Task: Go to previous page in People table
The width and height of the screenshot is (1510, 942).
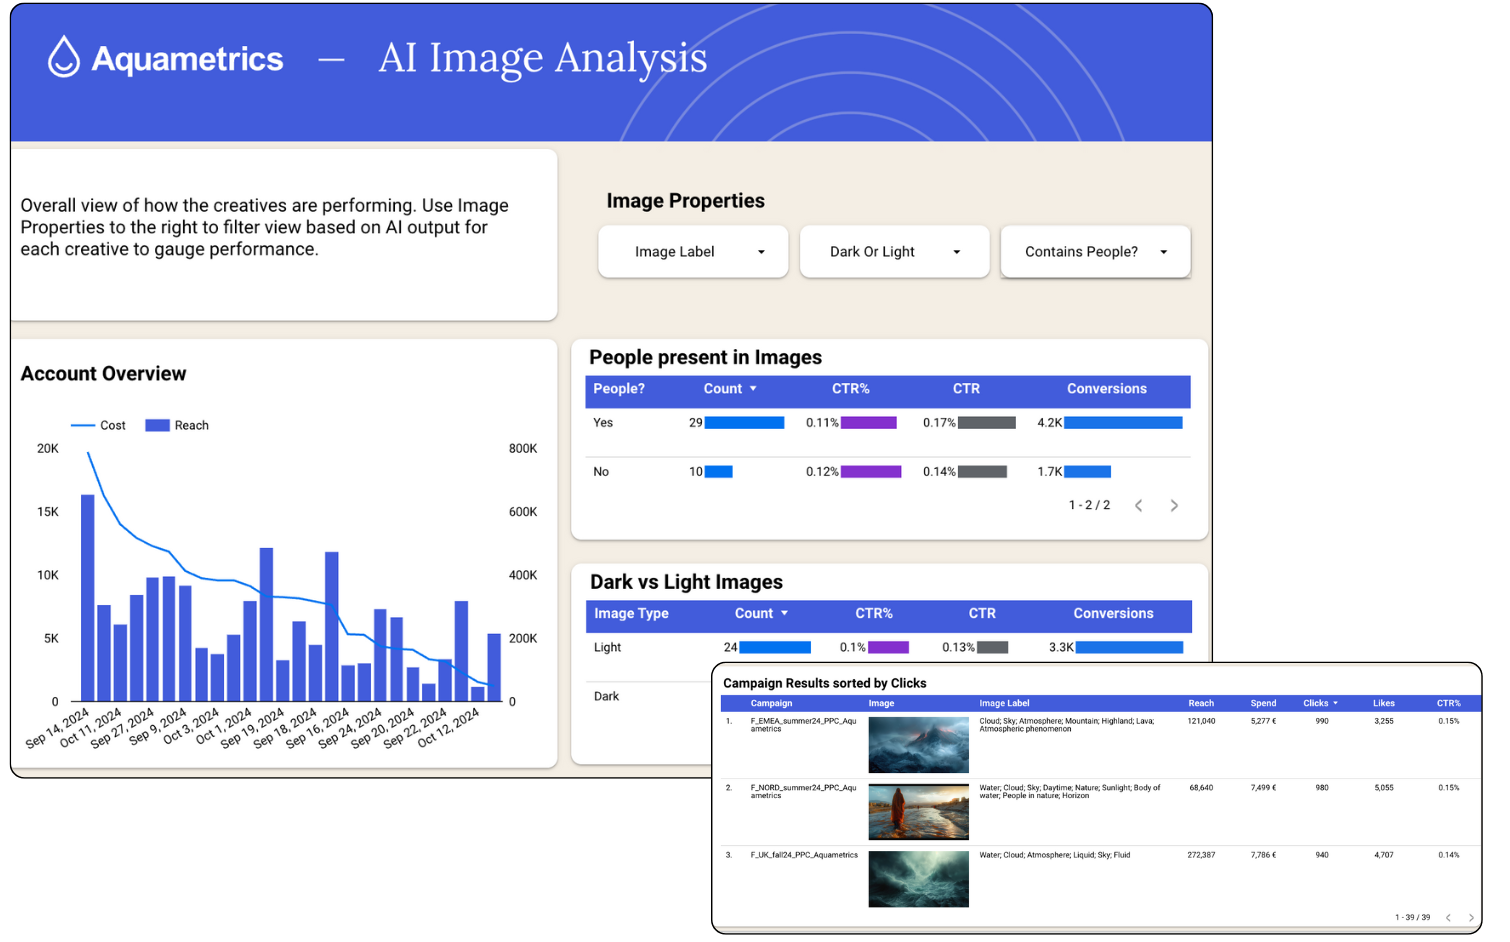Action: pos(1138,506)
